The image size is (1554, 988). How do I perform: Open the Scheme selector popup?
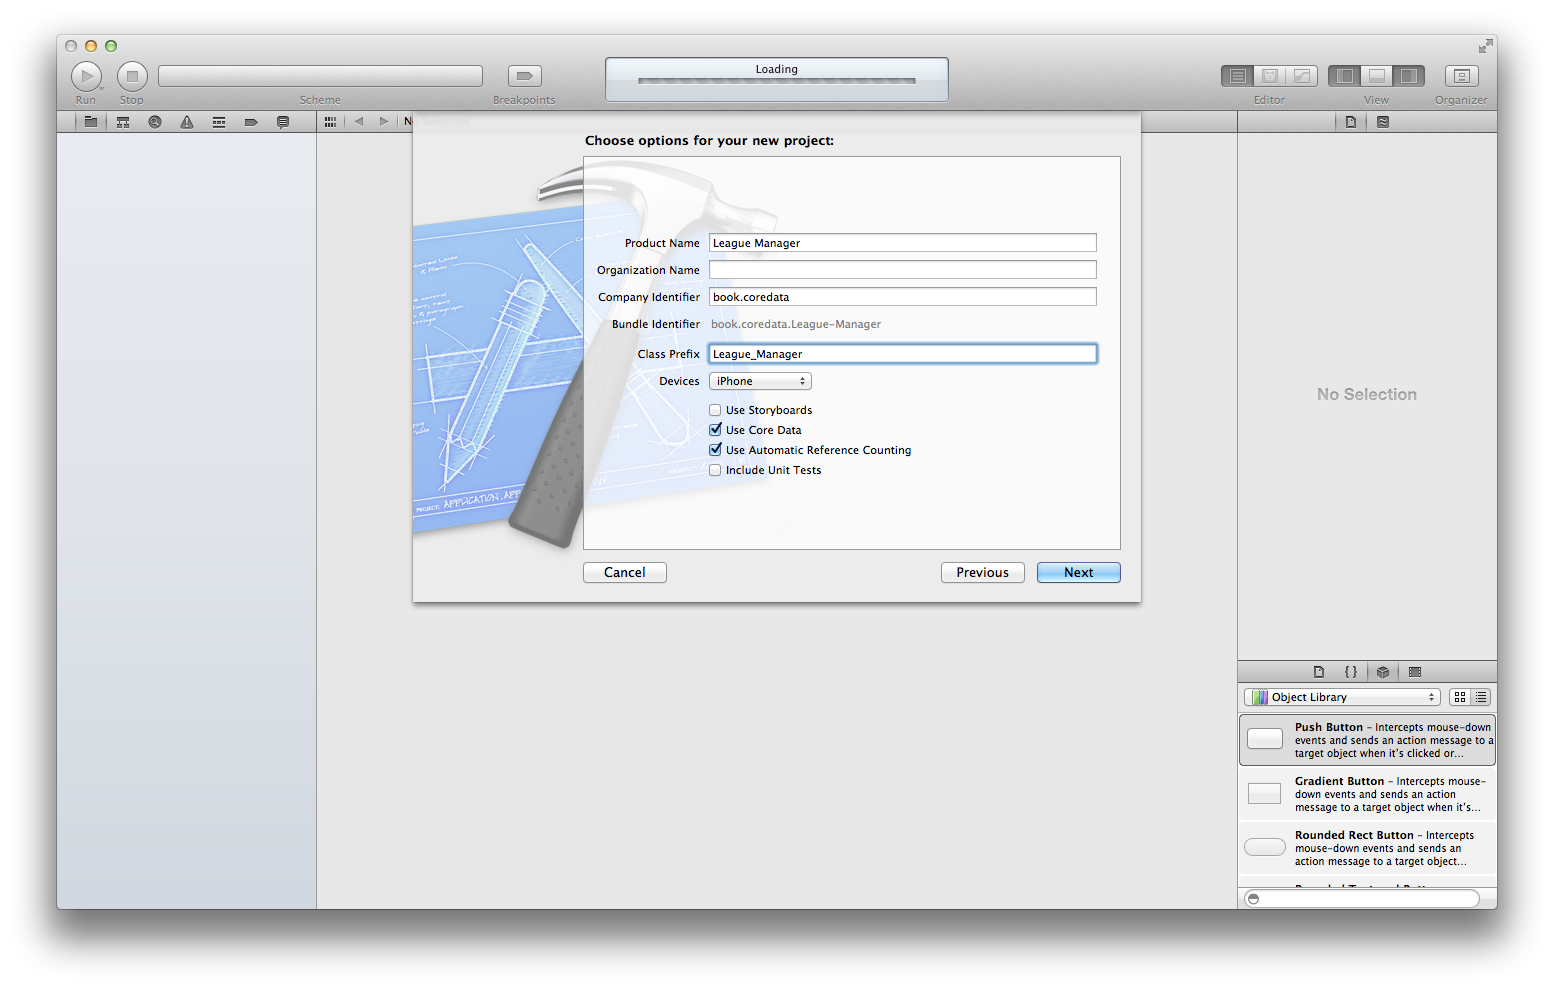(320, 76)
